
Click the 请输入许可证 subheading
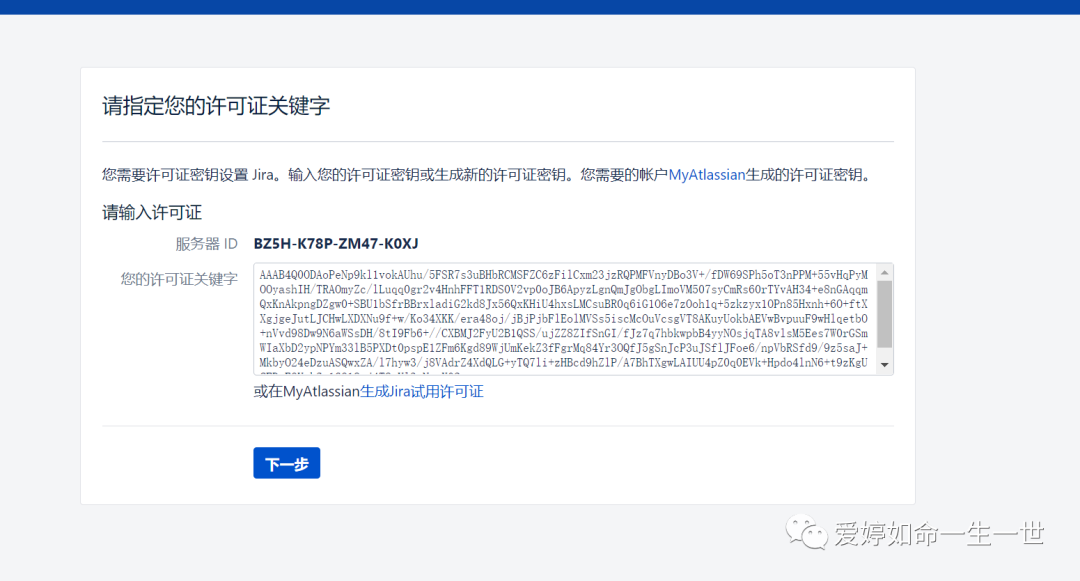pos(152,212)
